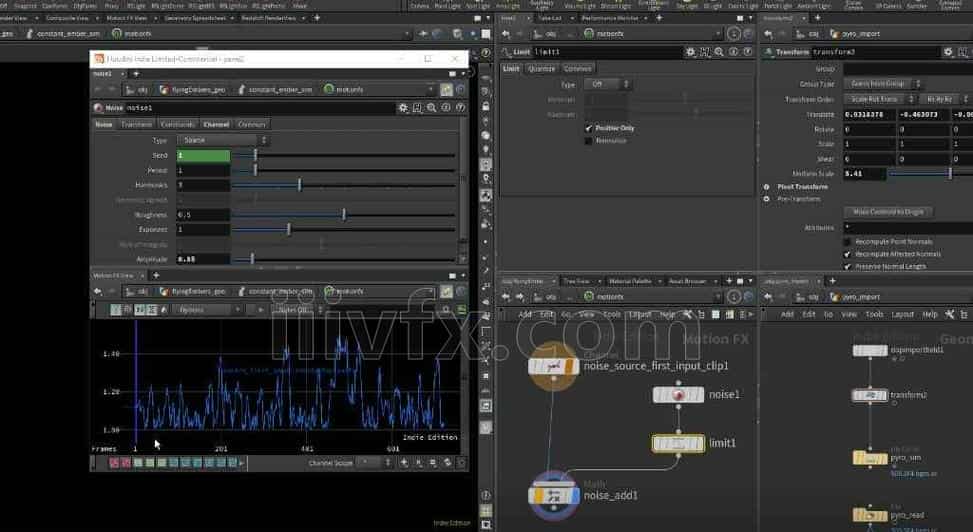Click the Attributes input field in transform2
Image resolution: width=973 pixels, height=532 pixels.
908,228
